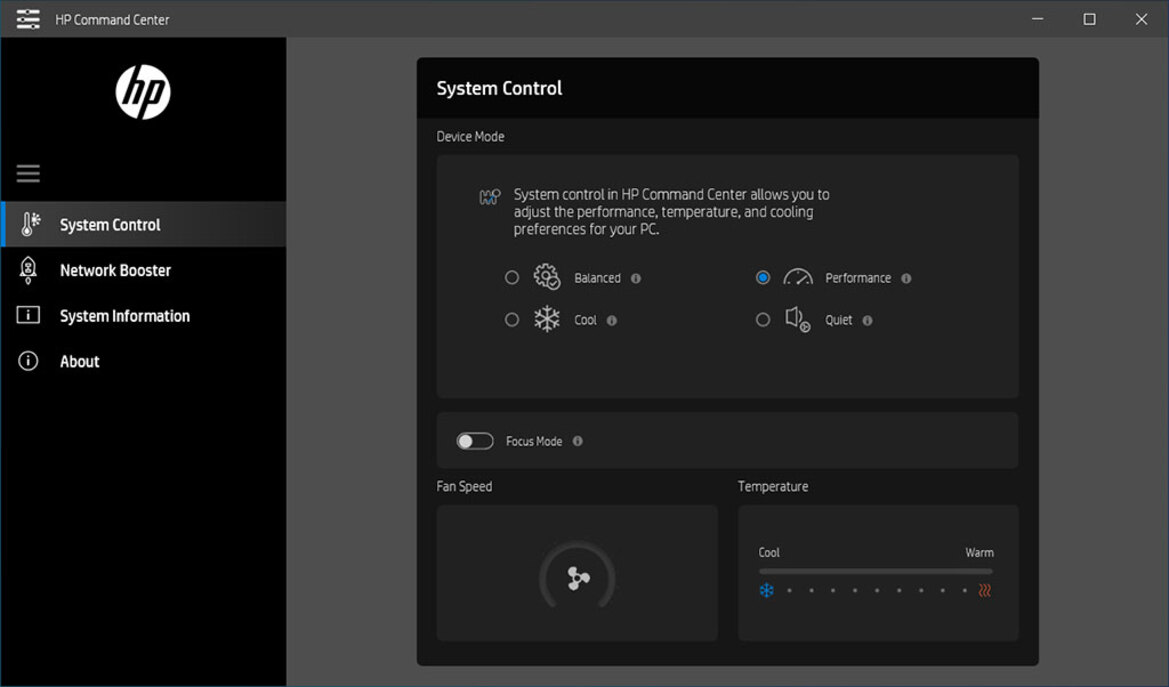
Task: Click the Temperature slider bar
Action: pyautogui.click(x=875, y=571)
